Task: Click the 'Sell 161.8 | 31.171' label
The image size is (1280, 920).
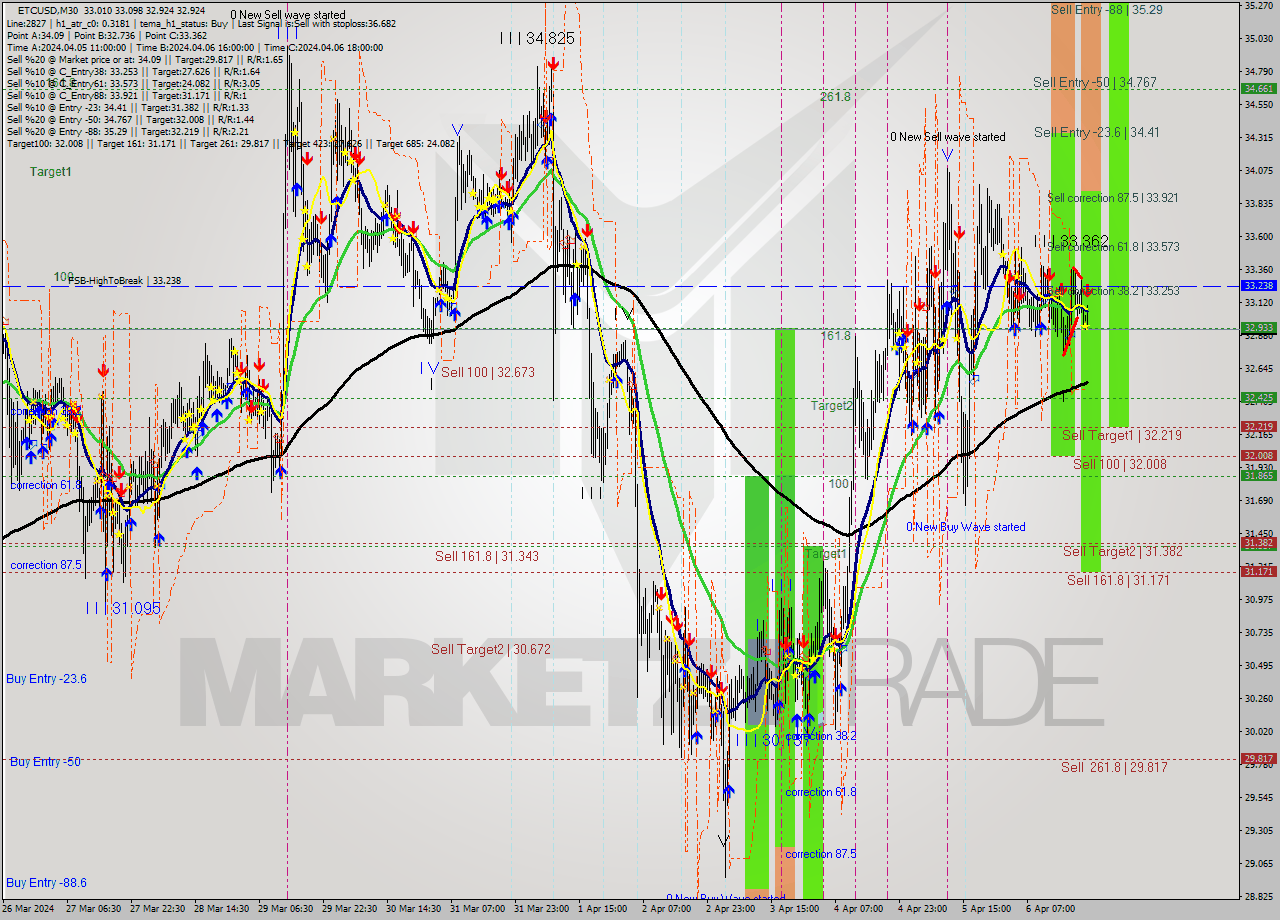Action: coord(1118,580)
